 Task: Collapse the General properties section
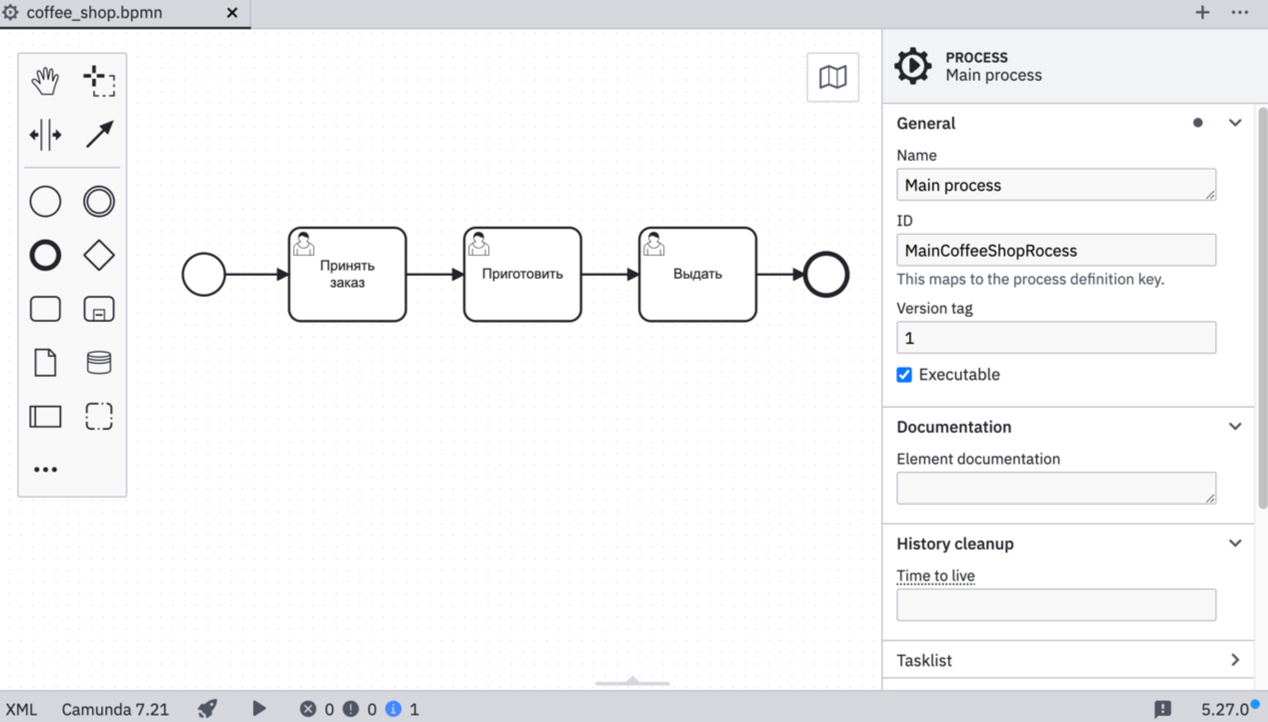[x=1235, y=122]
